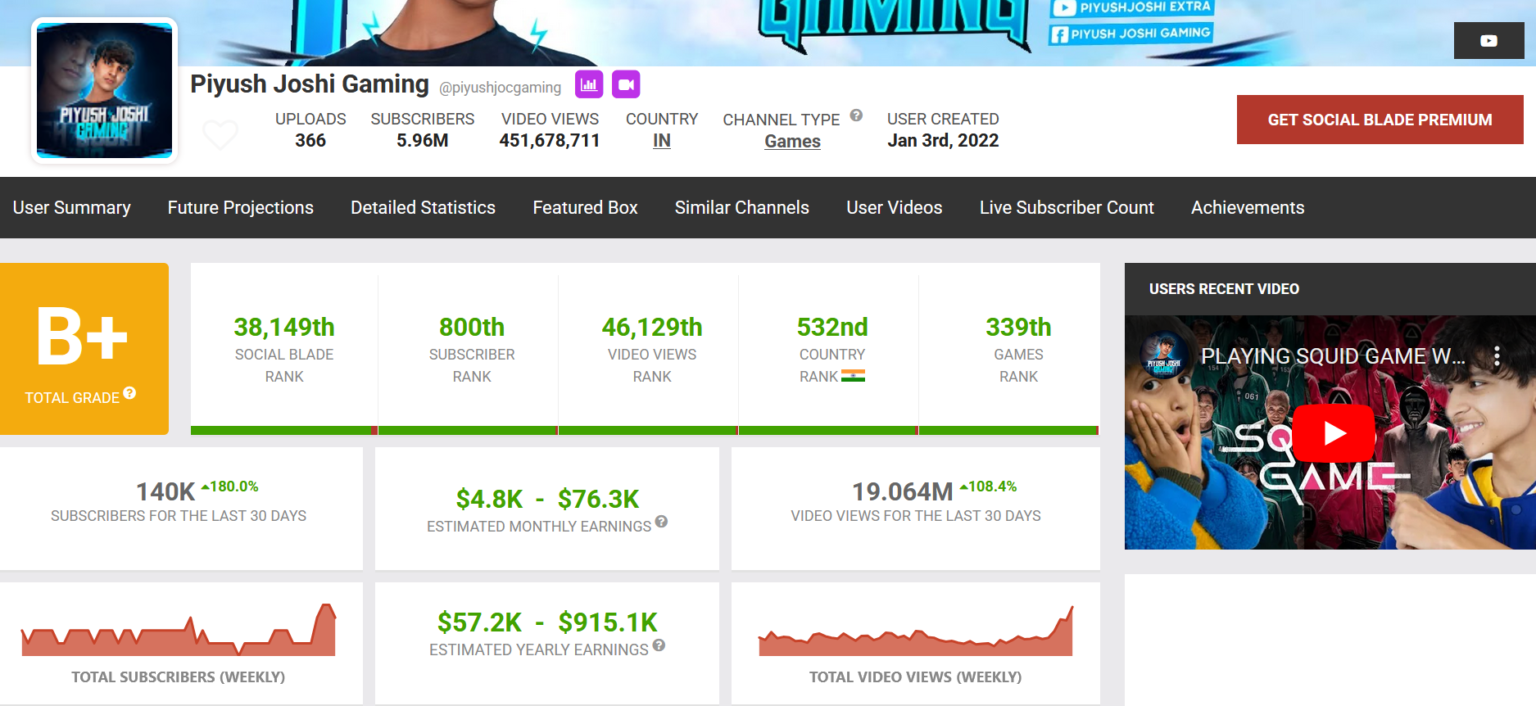Switch to the Achievements tab

(x=1248, y=208)
